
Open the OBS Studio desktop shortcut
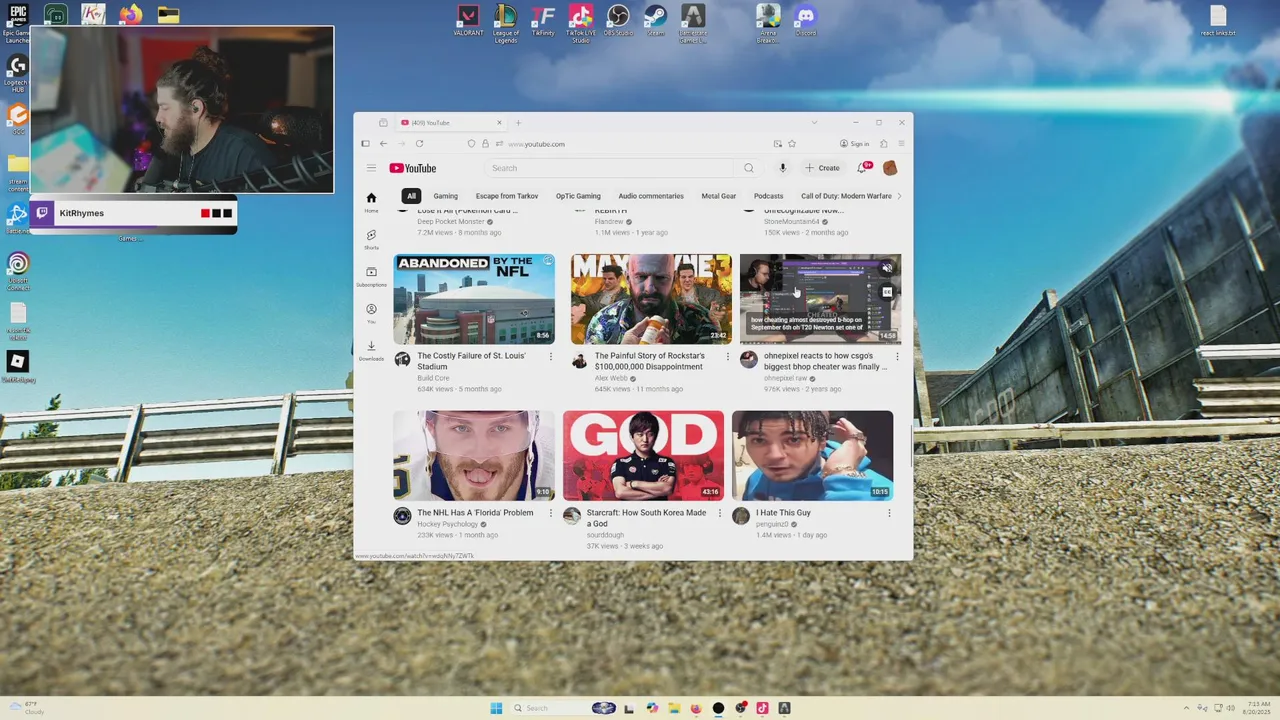pyautogui.click(x=618, y=22)
